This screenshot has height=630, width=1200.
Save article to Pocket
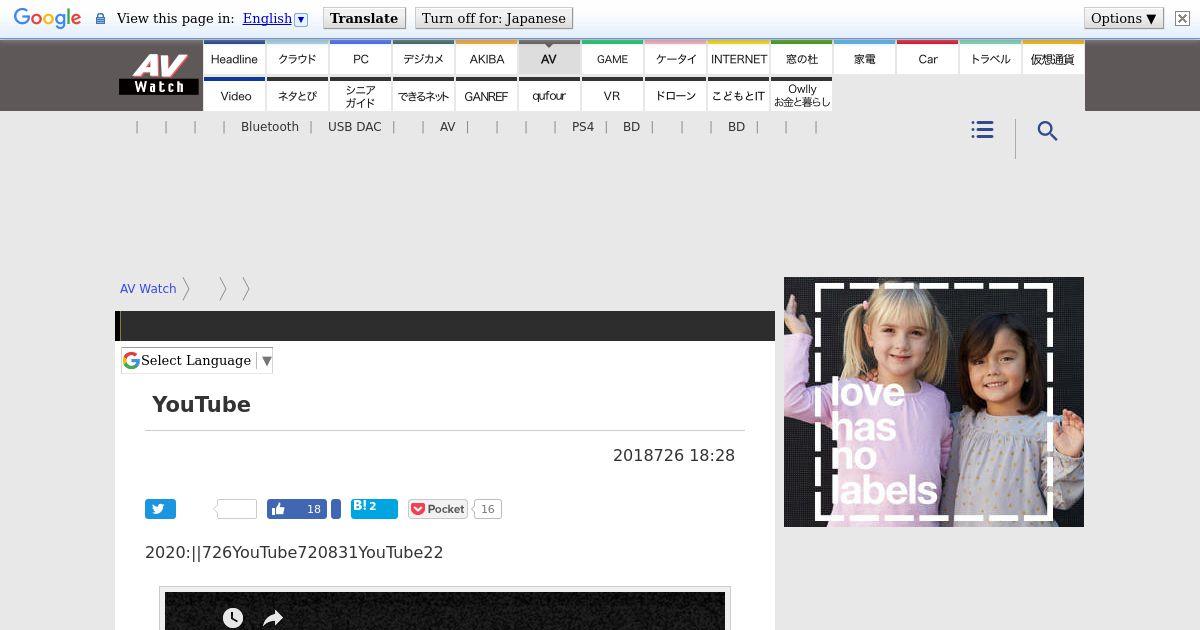click(438, 509)
